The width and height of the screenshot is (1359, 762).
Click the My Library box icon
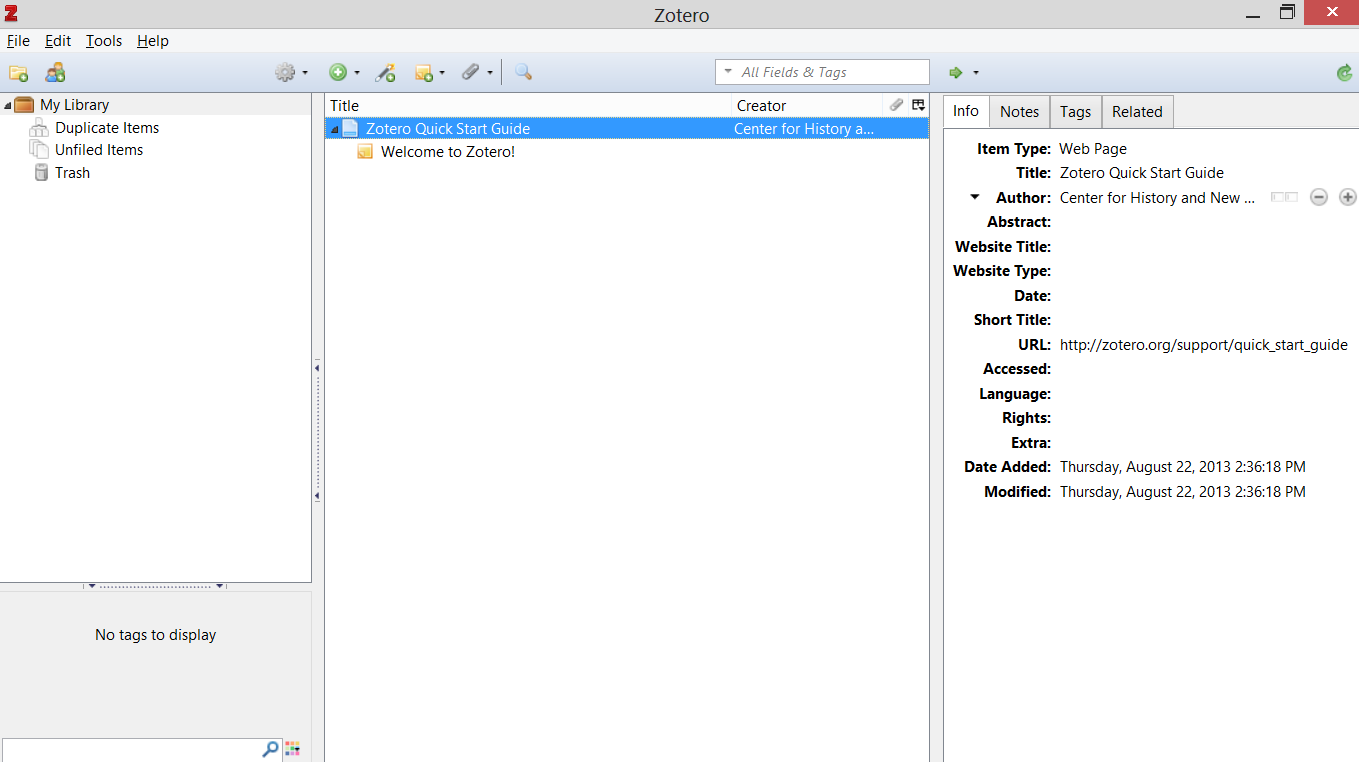click(24, 105)
